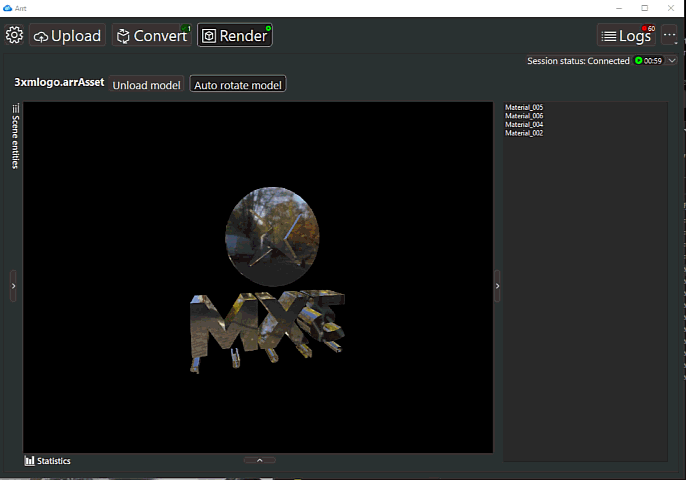The image size is (686, 480).
Task: Open the three-dot more options menu
Action: [669, 36]
